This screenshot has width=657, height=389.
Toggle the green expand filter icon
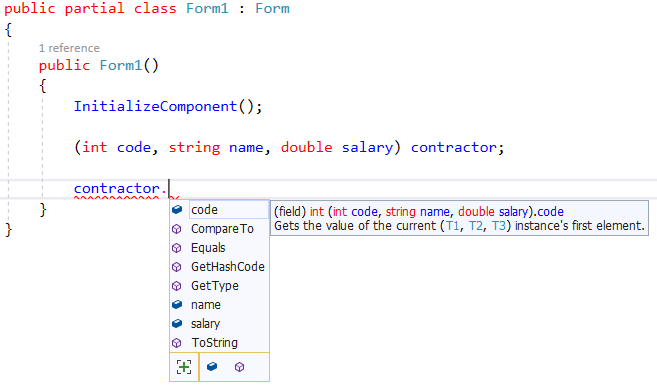click(x=184, y=367)
